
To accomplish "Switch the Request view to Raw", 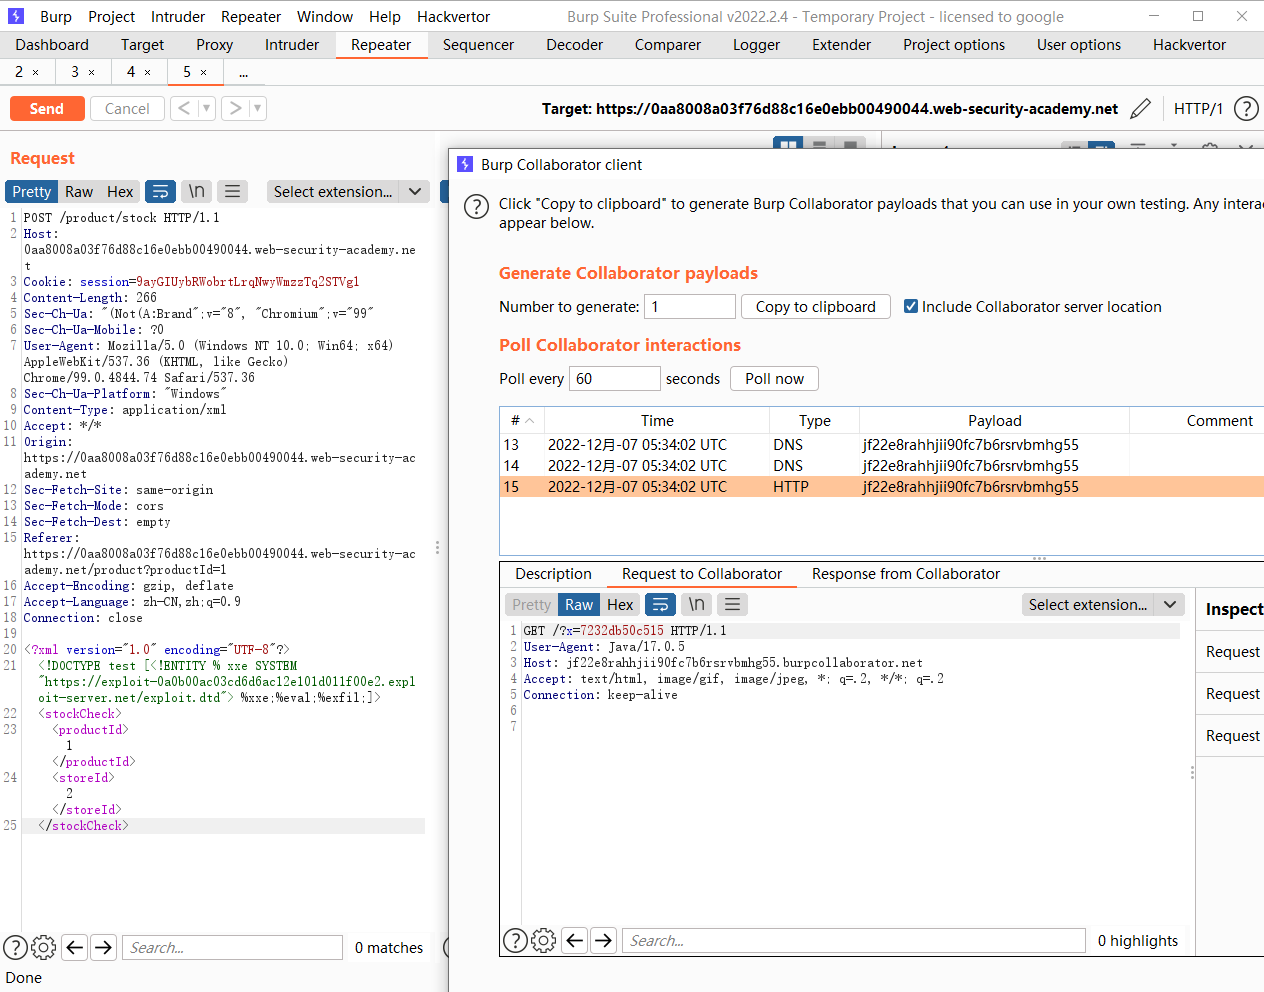I will tap(79, 192).
